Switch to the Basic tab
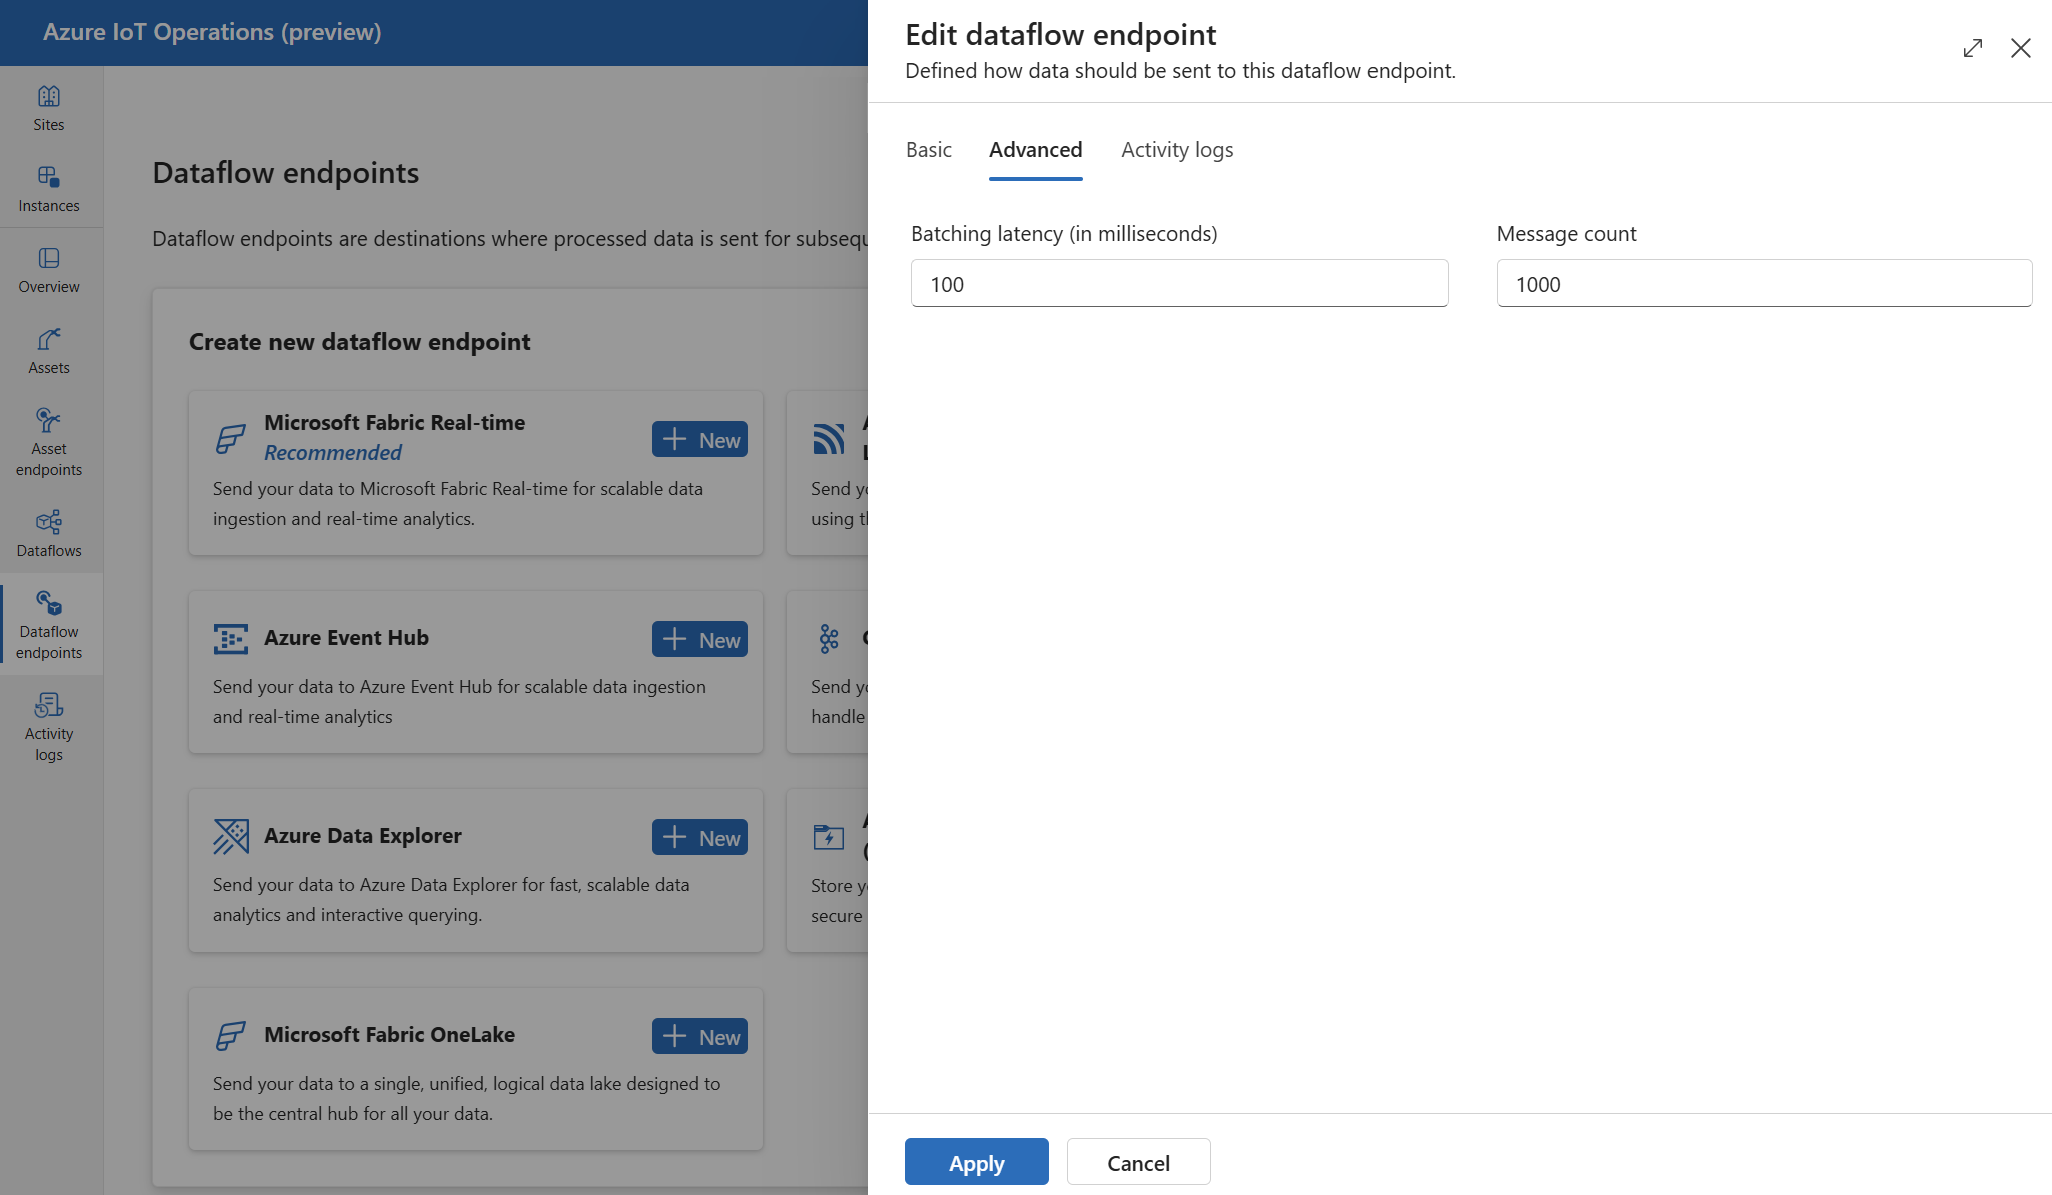 coord(929,148)
